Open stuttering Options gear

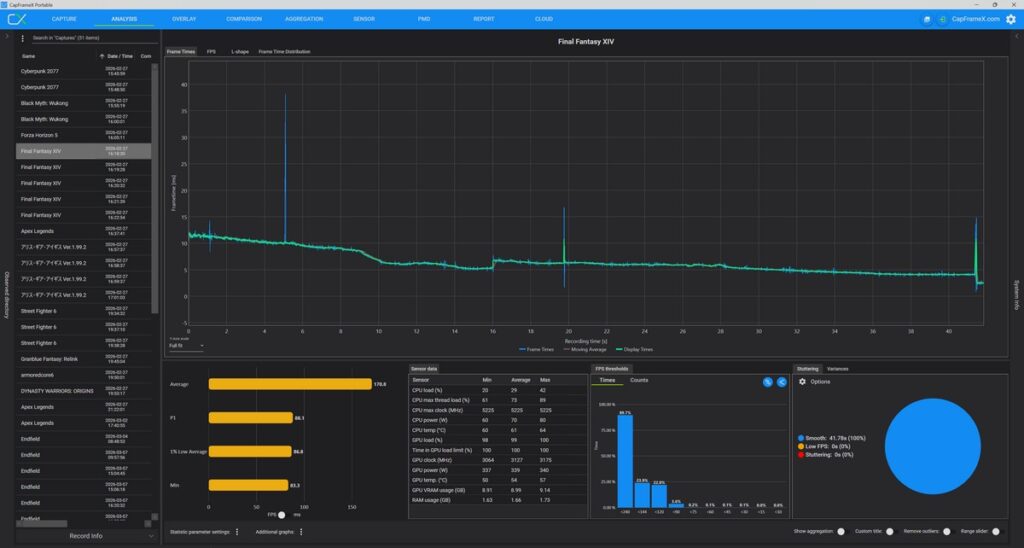(x=802, y=382)
